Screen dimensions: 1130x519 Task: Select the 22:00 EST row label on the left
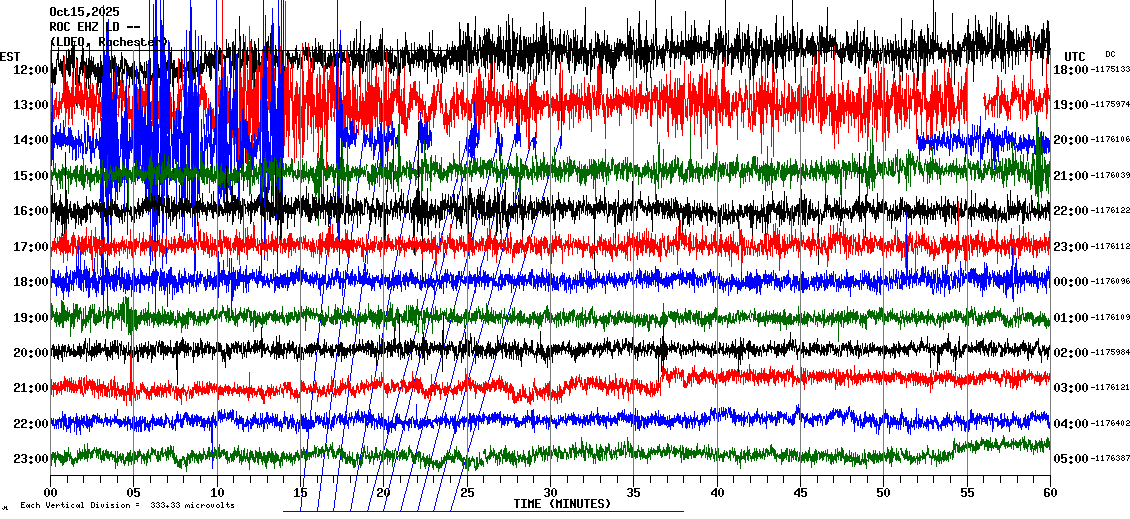click(31, 423)
